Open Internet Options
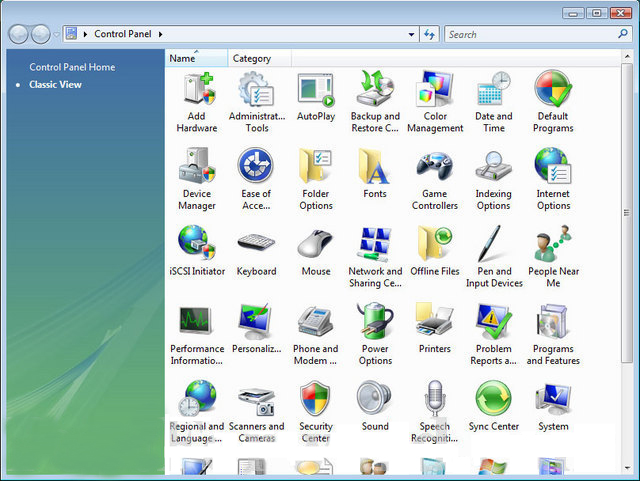Image resolution: width=640 pixels, height=481 pixels. tap(553, 180)
